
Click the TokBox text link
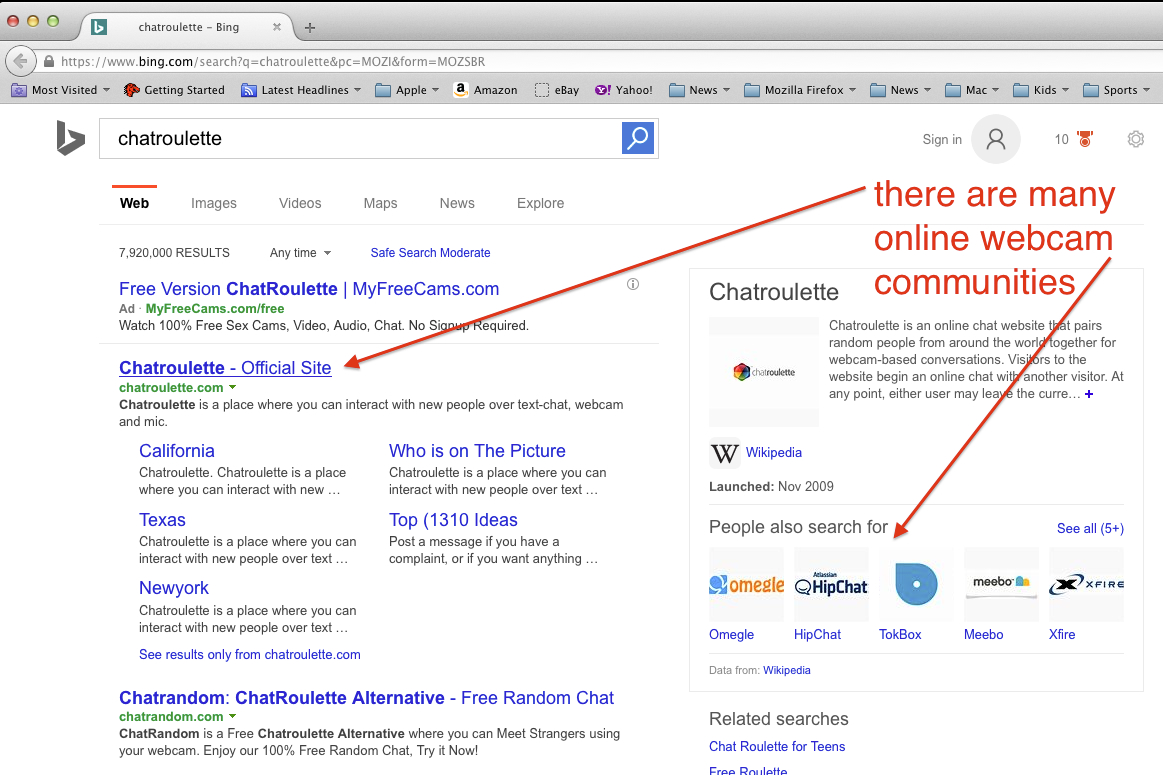click(x=900, y=635)
